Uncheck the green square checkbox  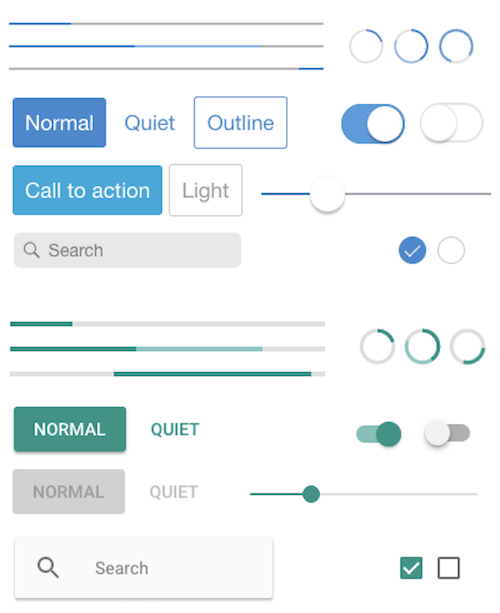click(411, 568)
